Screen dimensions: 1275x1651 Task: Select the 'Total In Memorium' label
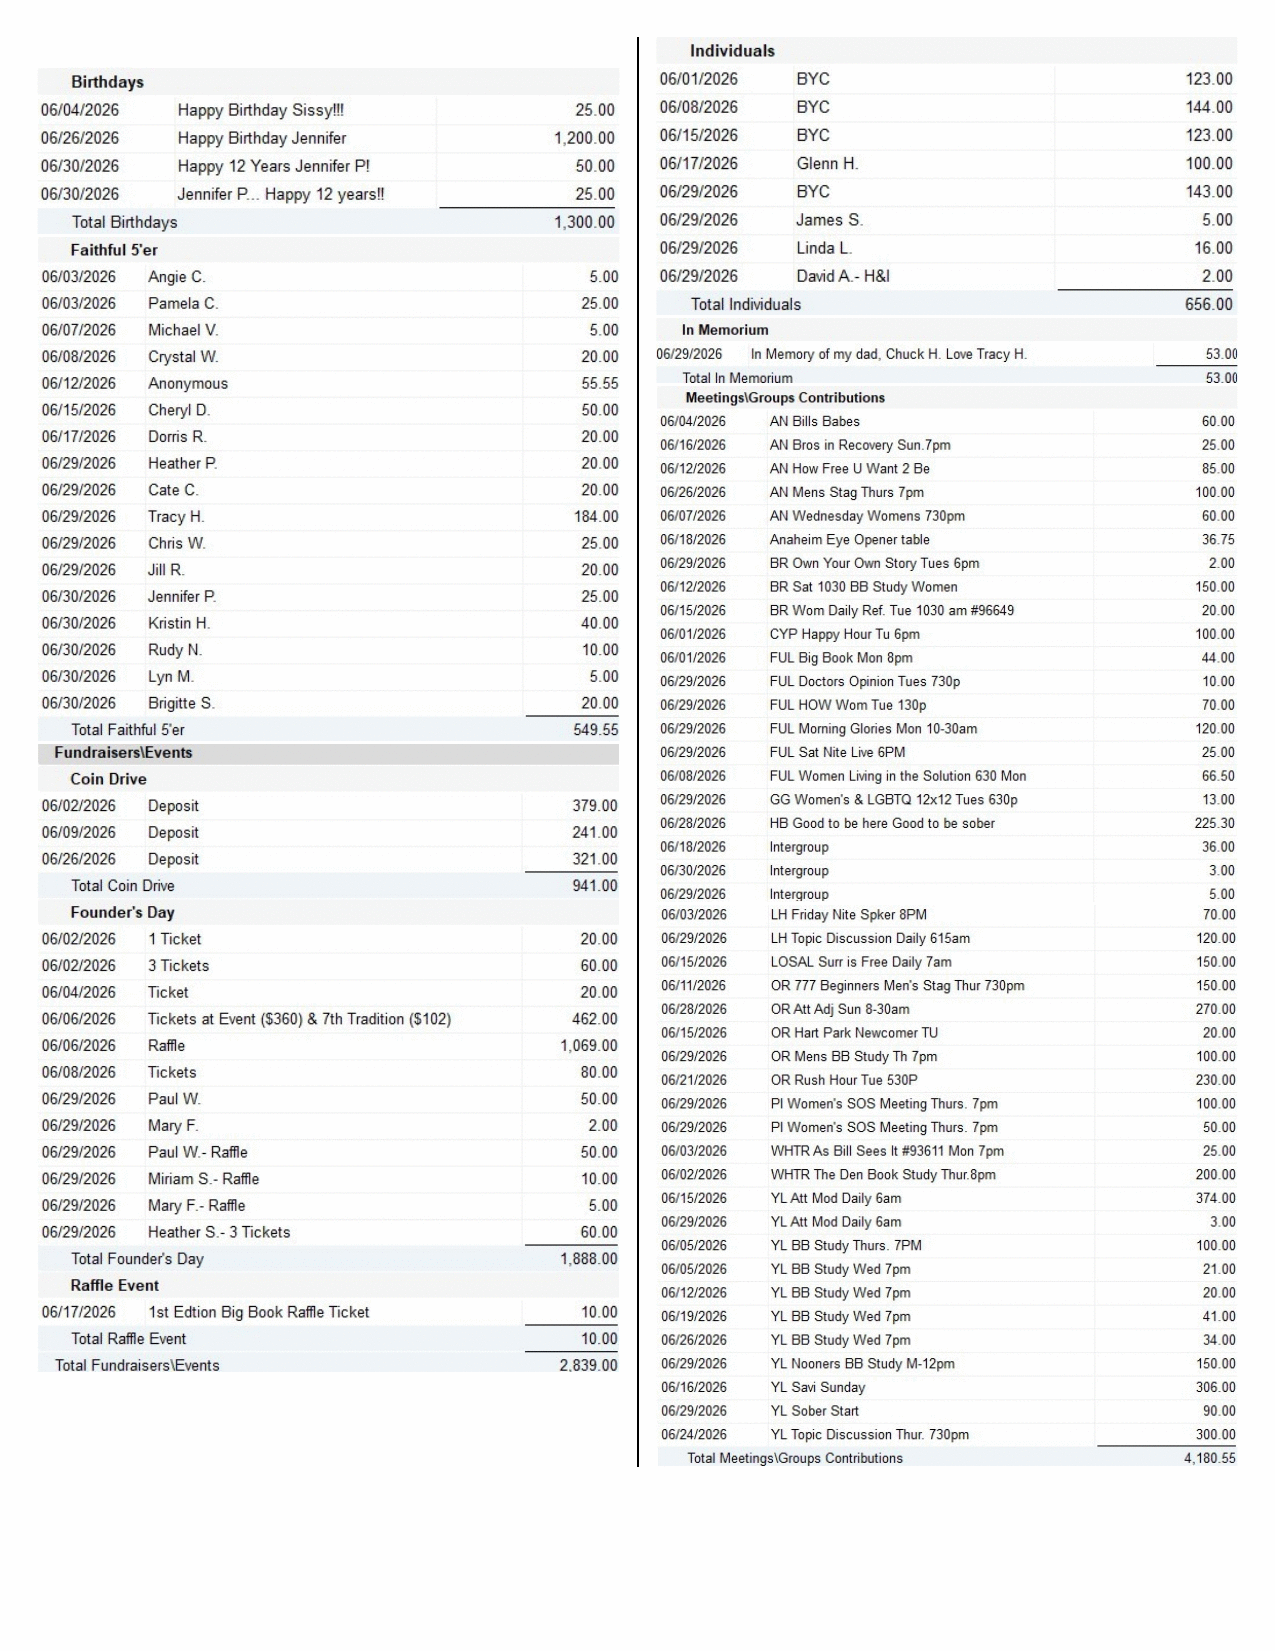coord(737,378)
